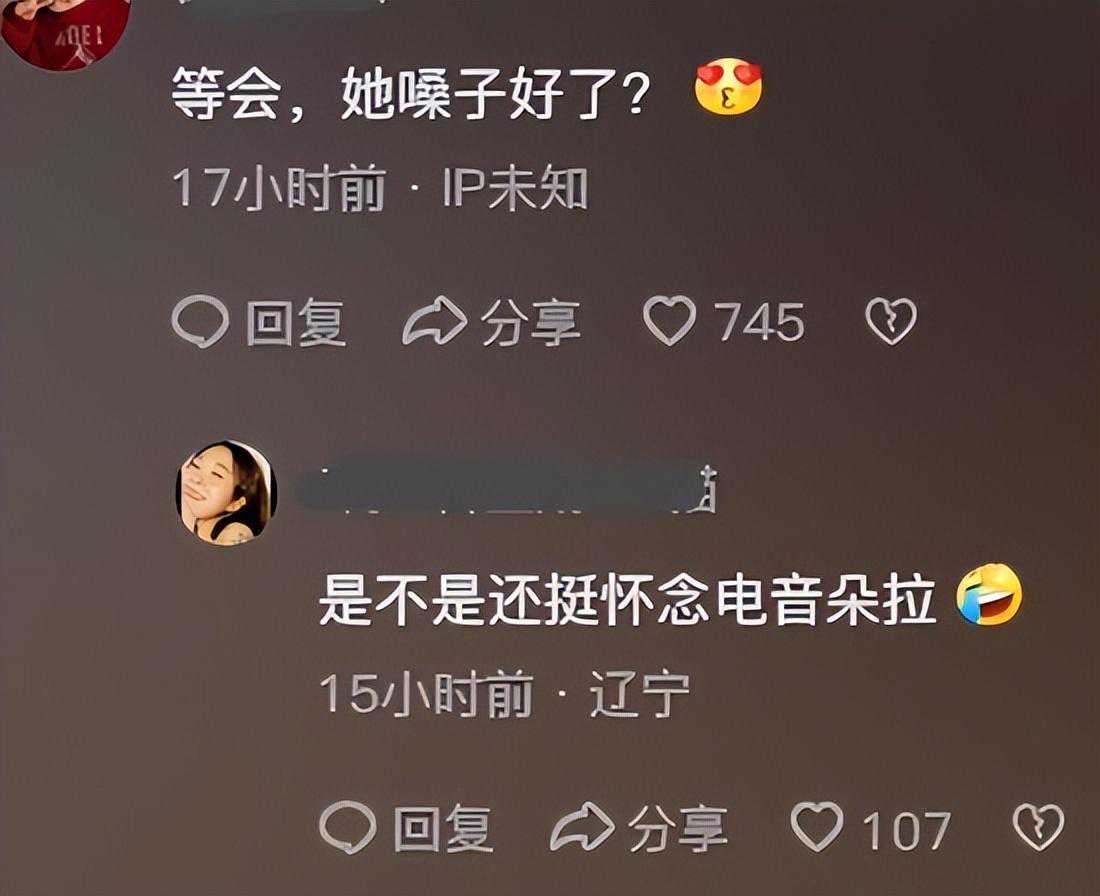Viewport: 1100px width, 896px height.
Task: Open the smiling woman avatar of replier
Action: click(x=226, y=493)
